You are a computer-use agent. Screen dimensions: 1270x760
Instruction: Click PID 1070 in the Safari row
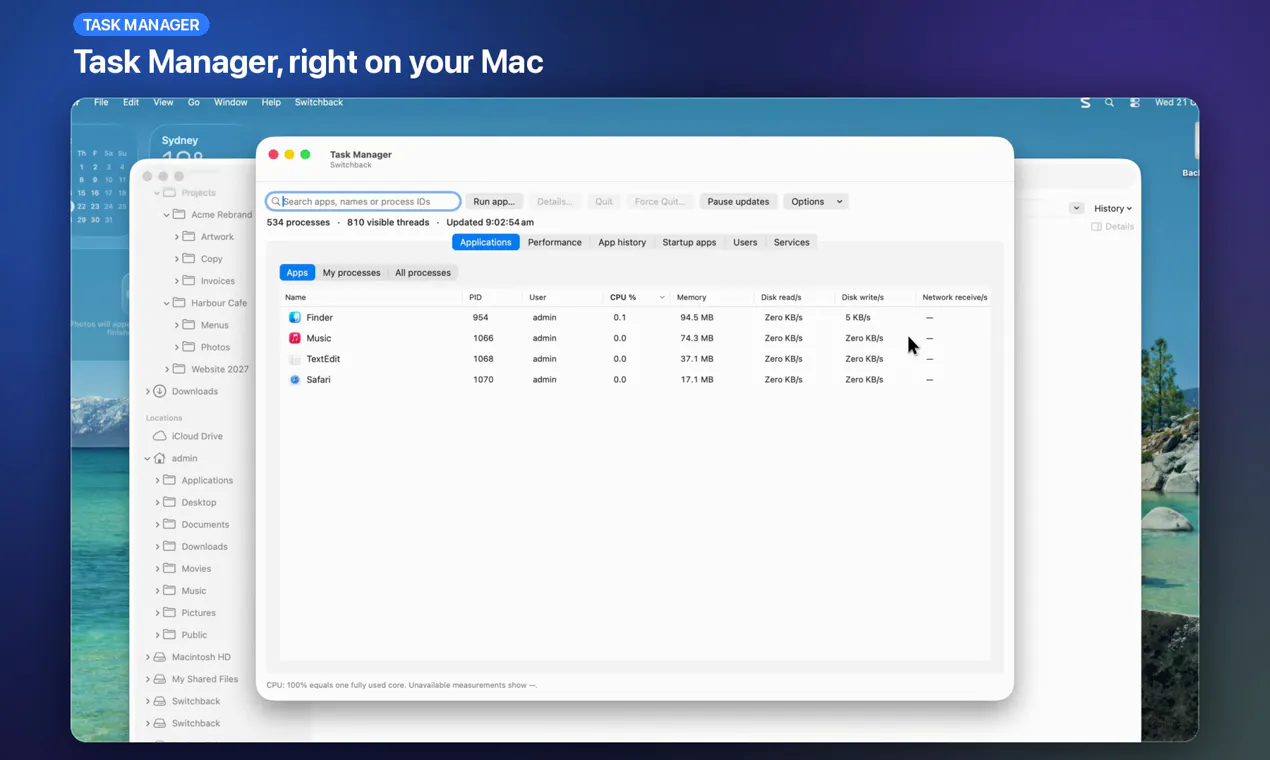coord(483,380)
